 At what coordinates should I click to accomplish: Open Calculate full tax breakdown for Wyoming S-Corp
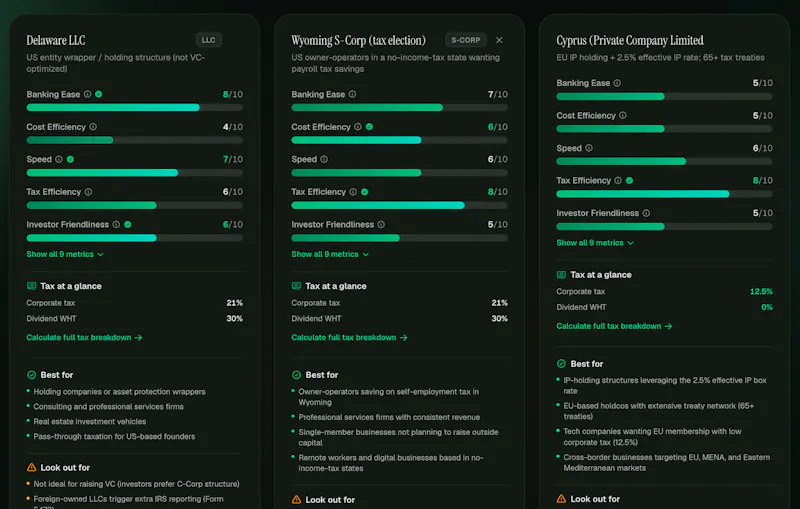tap(349, 338)
